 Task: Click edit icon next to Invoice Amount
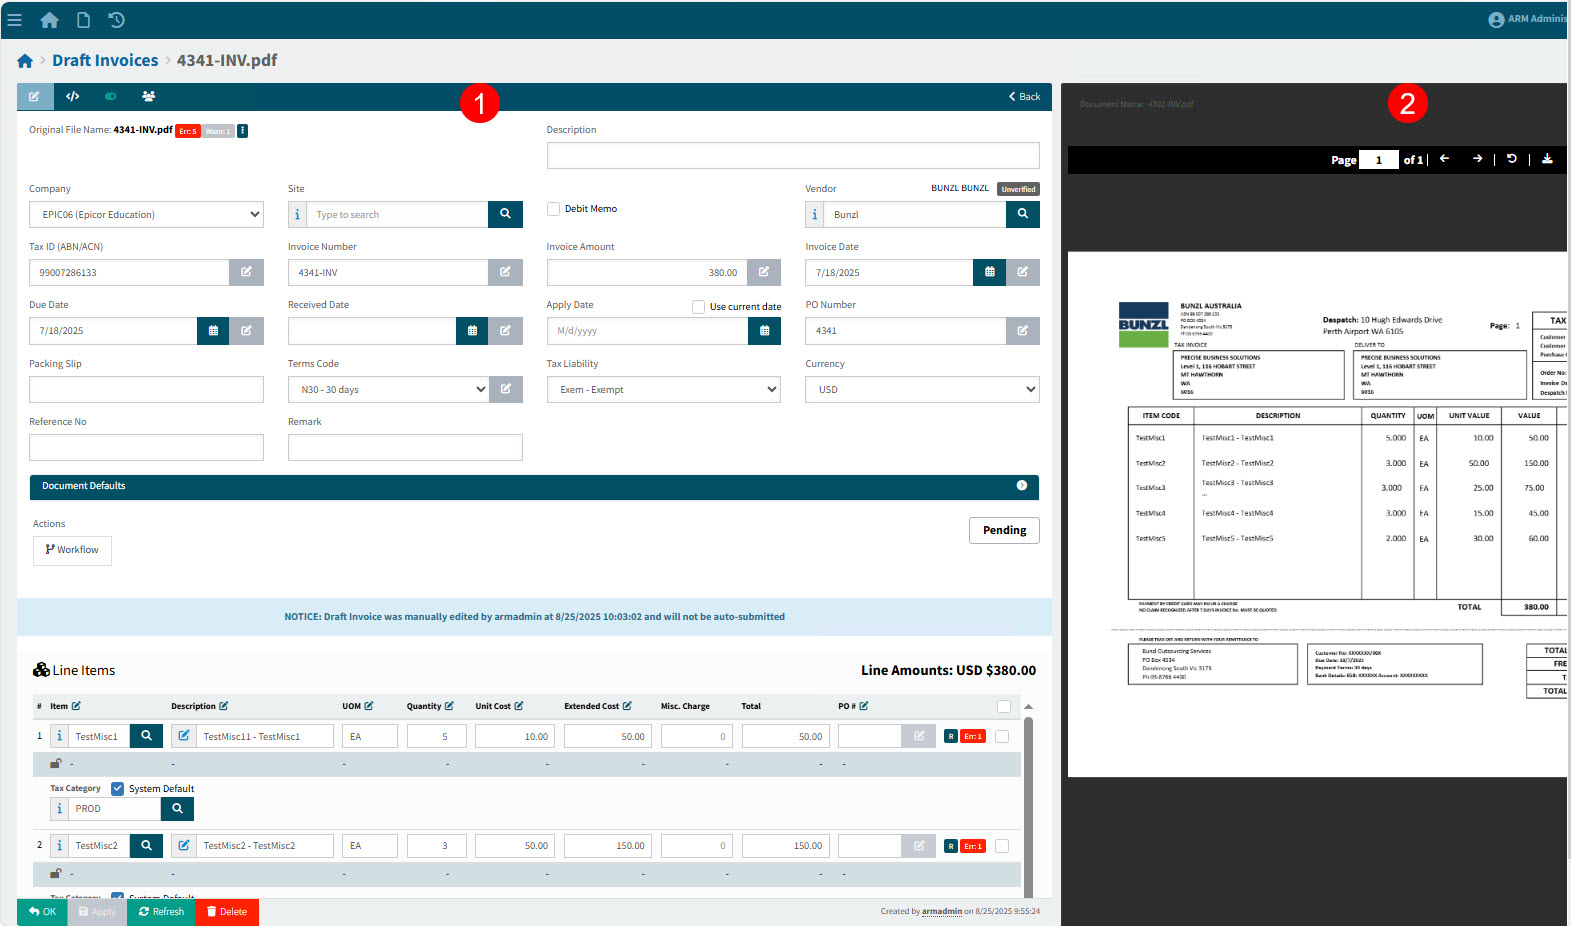[x=763, y=272]
